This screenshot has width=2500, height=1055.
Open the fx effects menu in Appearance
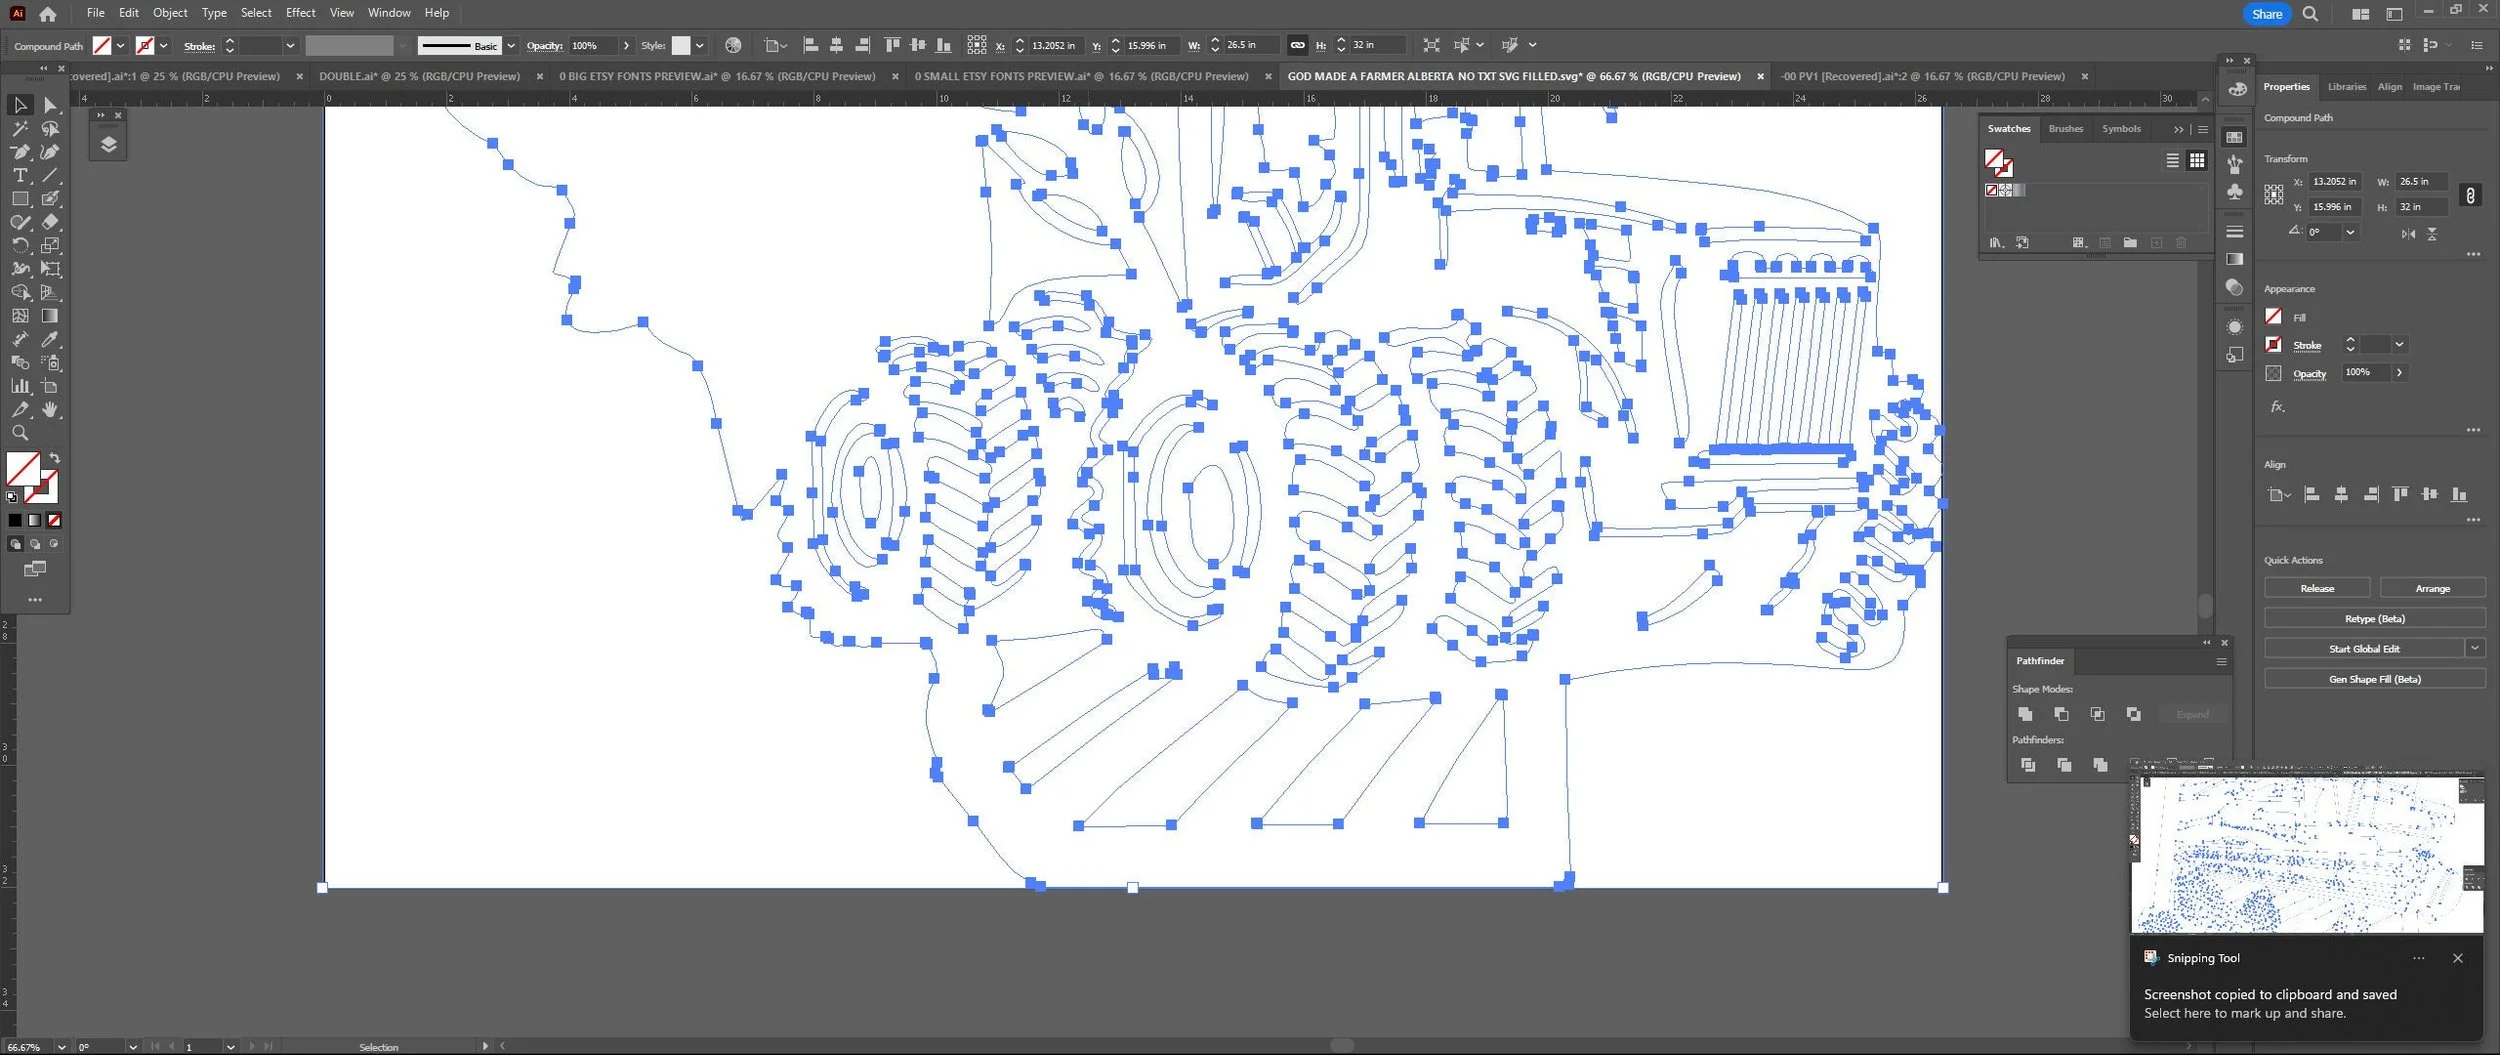2277,407
